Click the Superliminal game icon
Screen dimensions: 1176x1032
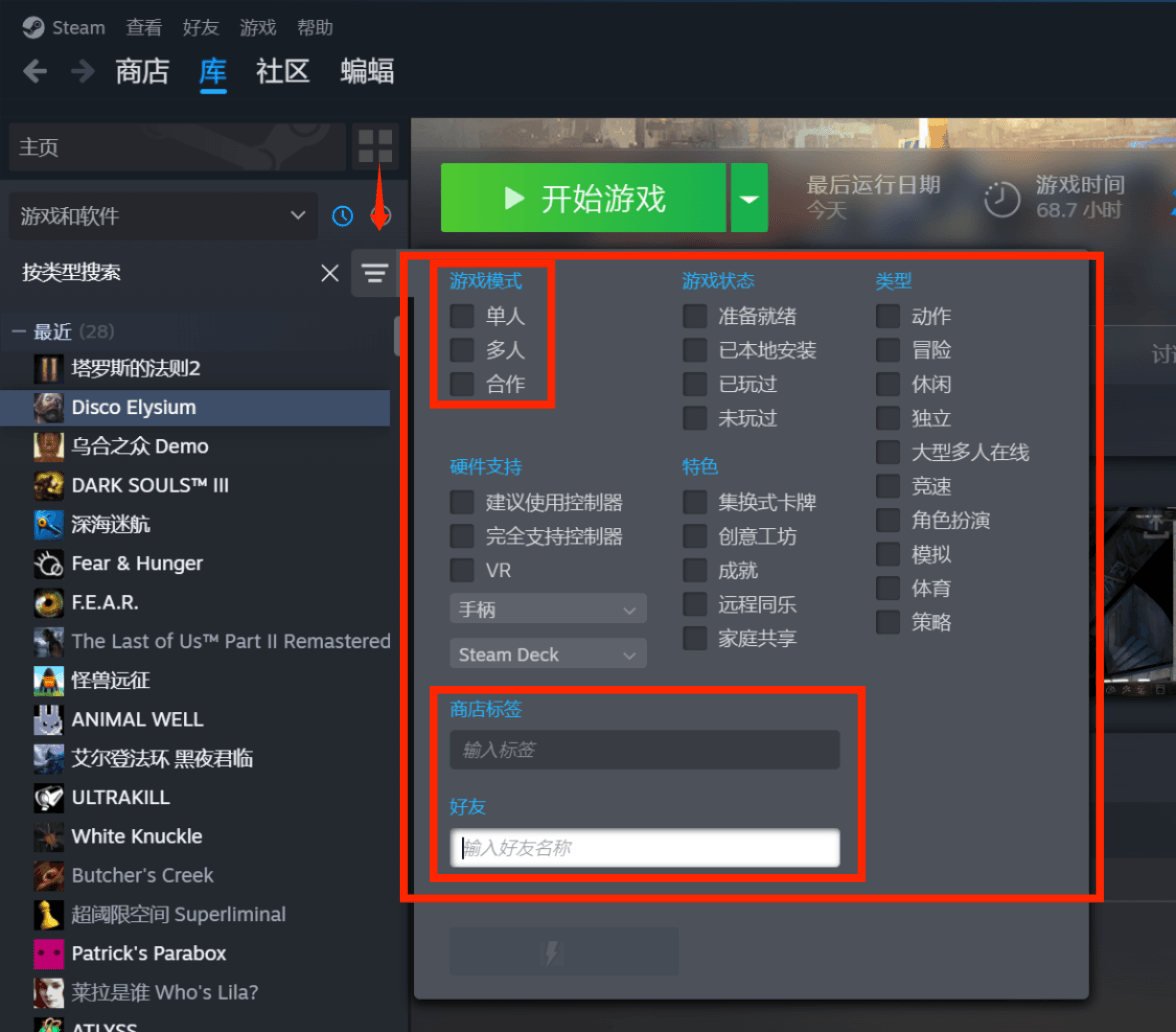[49, 914]
